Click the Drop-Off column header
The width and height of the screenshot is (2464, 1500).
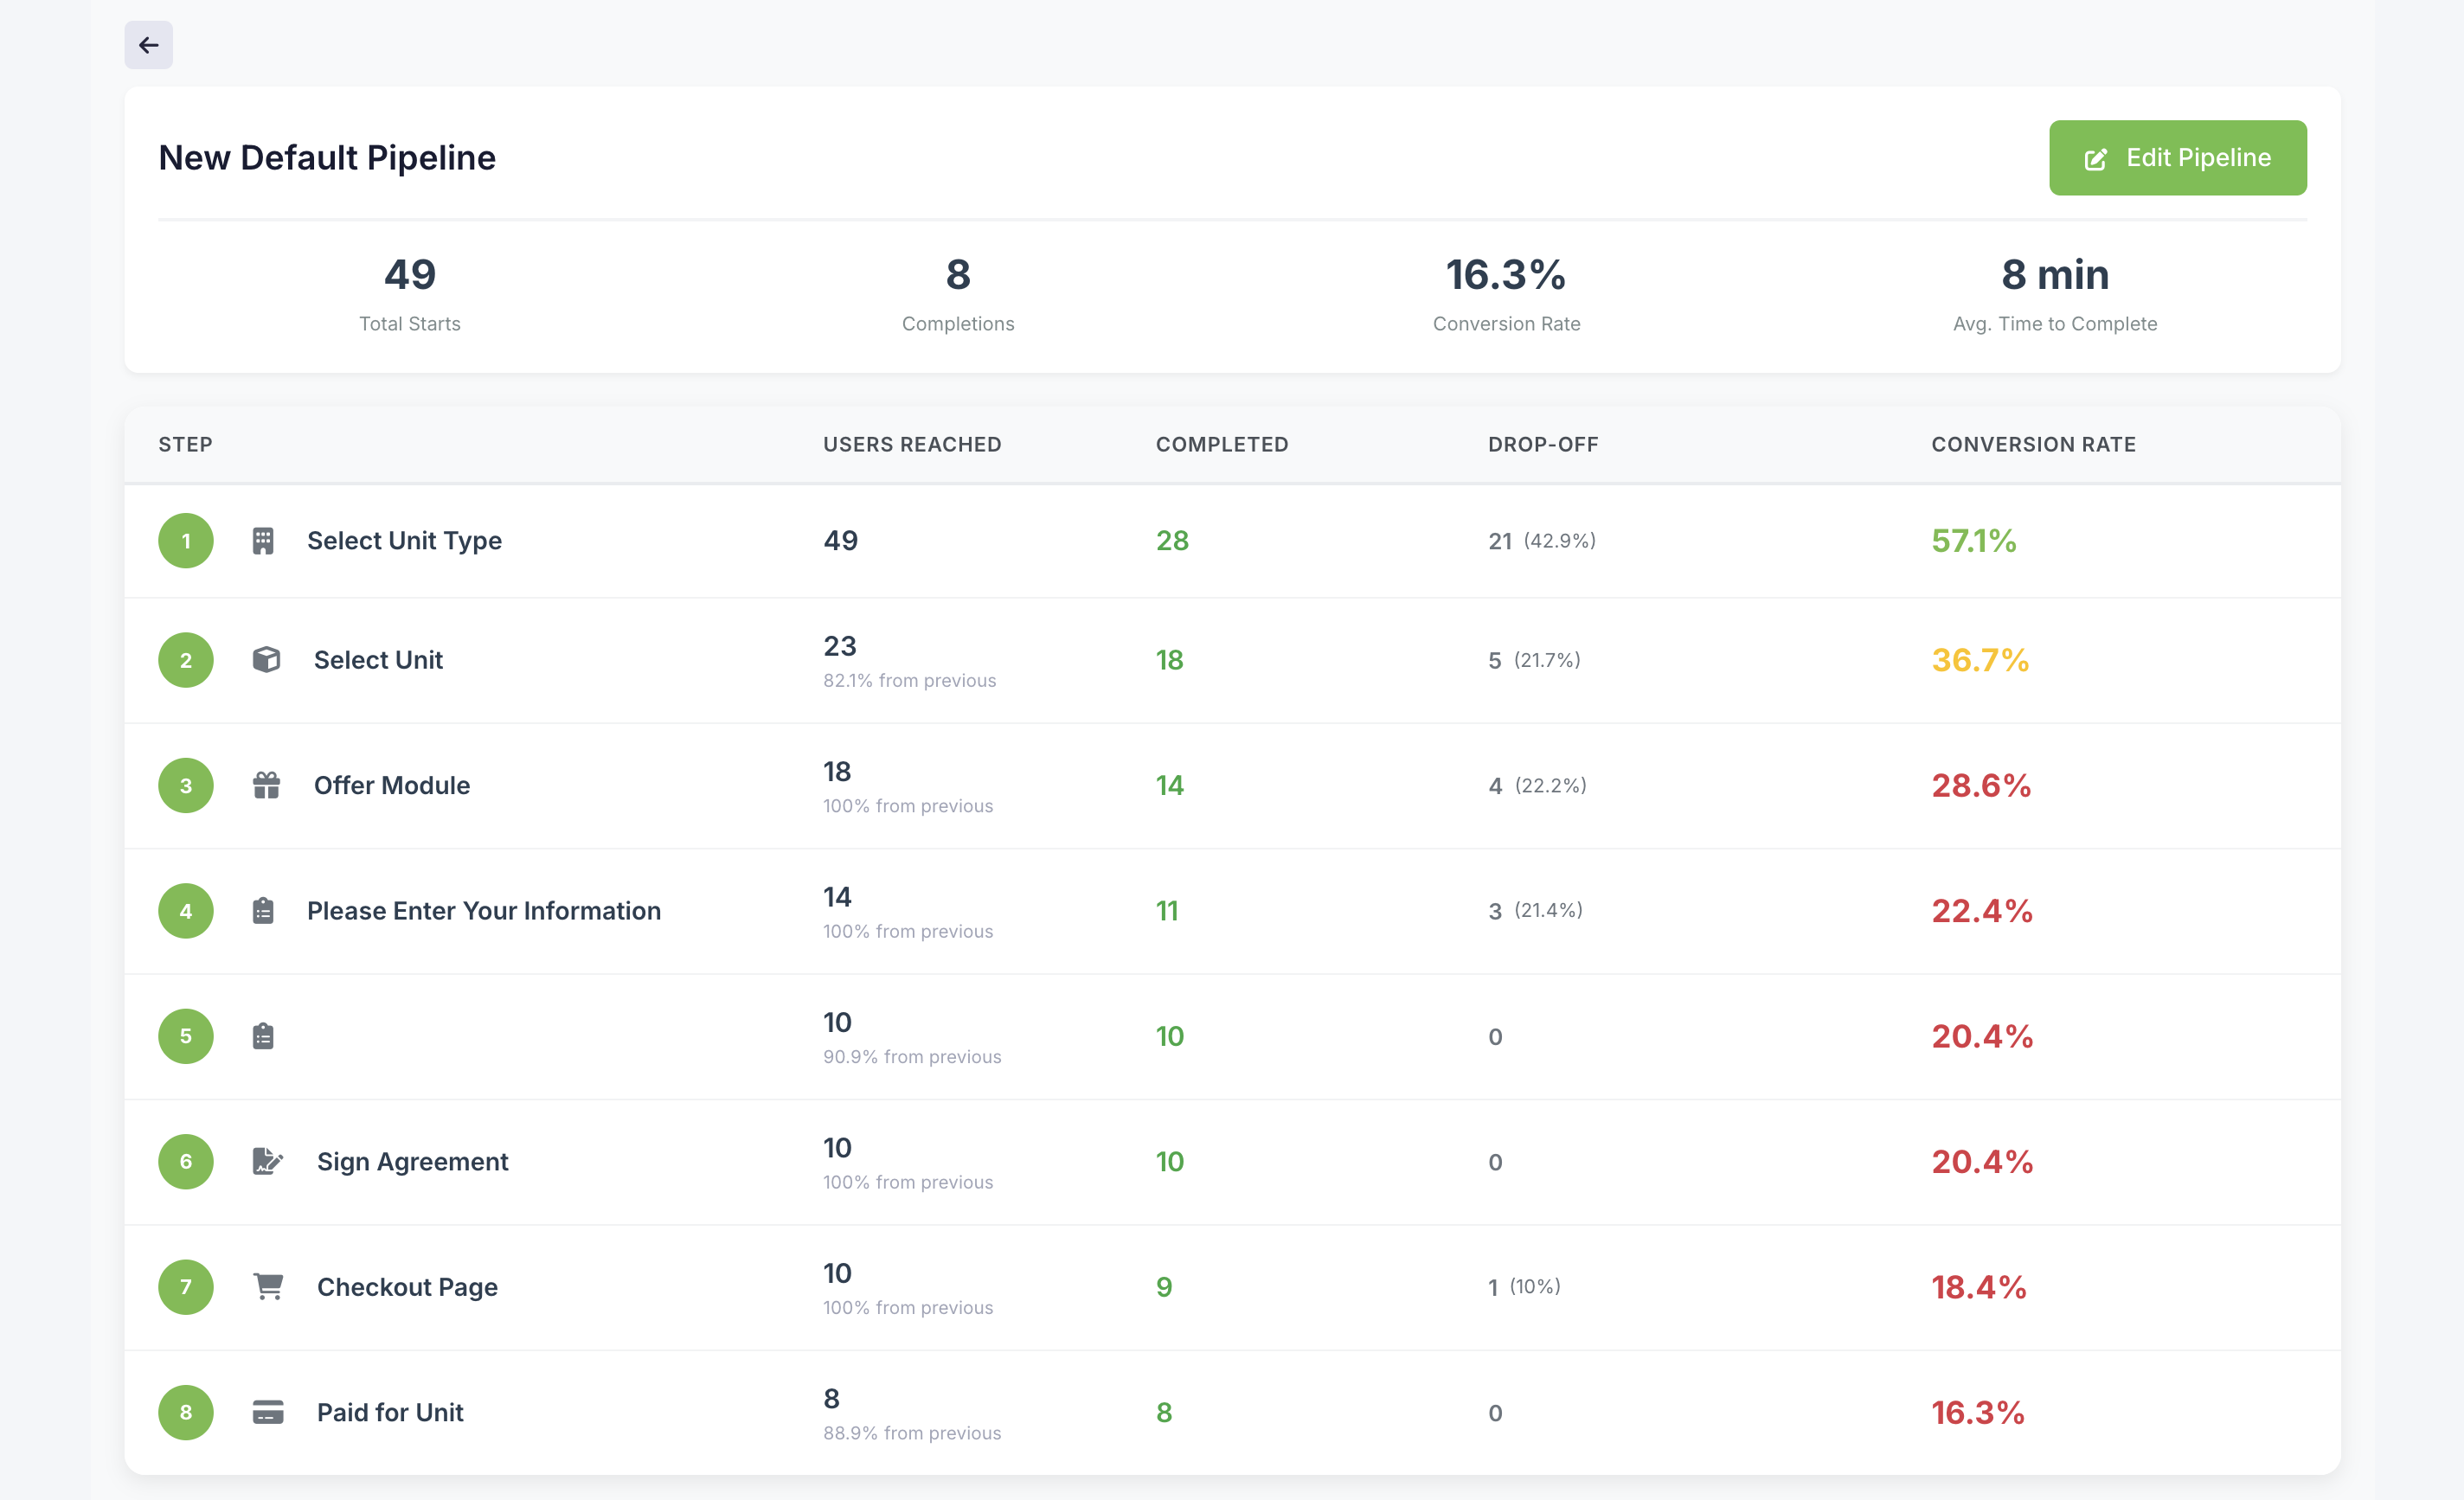(1543, 444)
